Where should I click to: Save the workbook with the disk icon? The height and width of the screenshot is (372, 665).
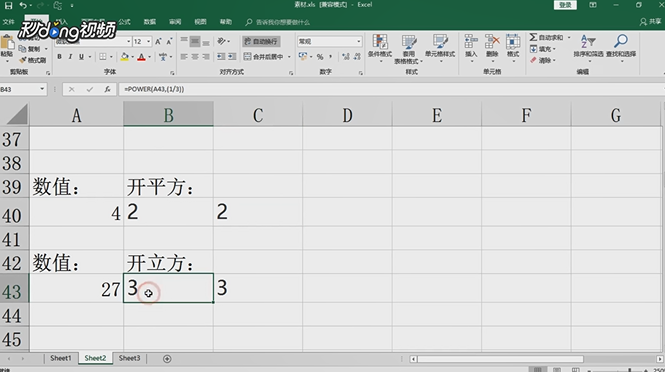8,6
